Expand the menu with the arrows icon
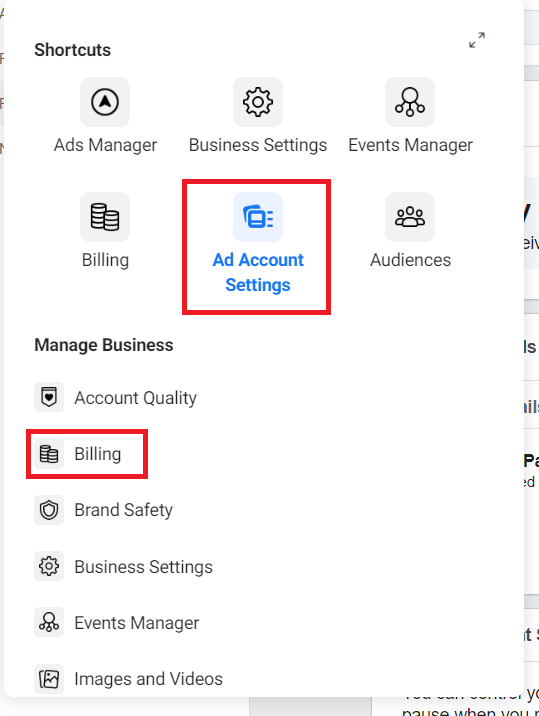The width and height of the screenshot is (539, 716). [477, 40]
